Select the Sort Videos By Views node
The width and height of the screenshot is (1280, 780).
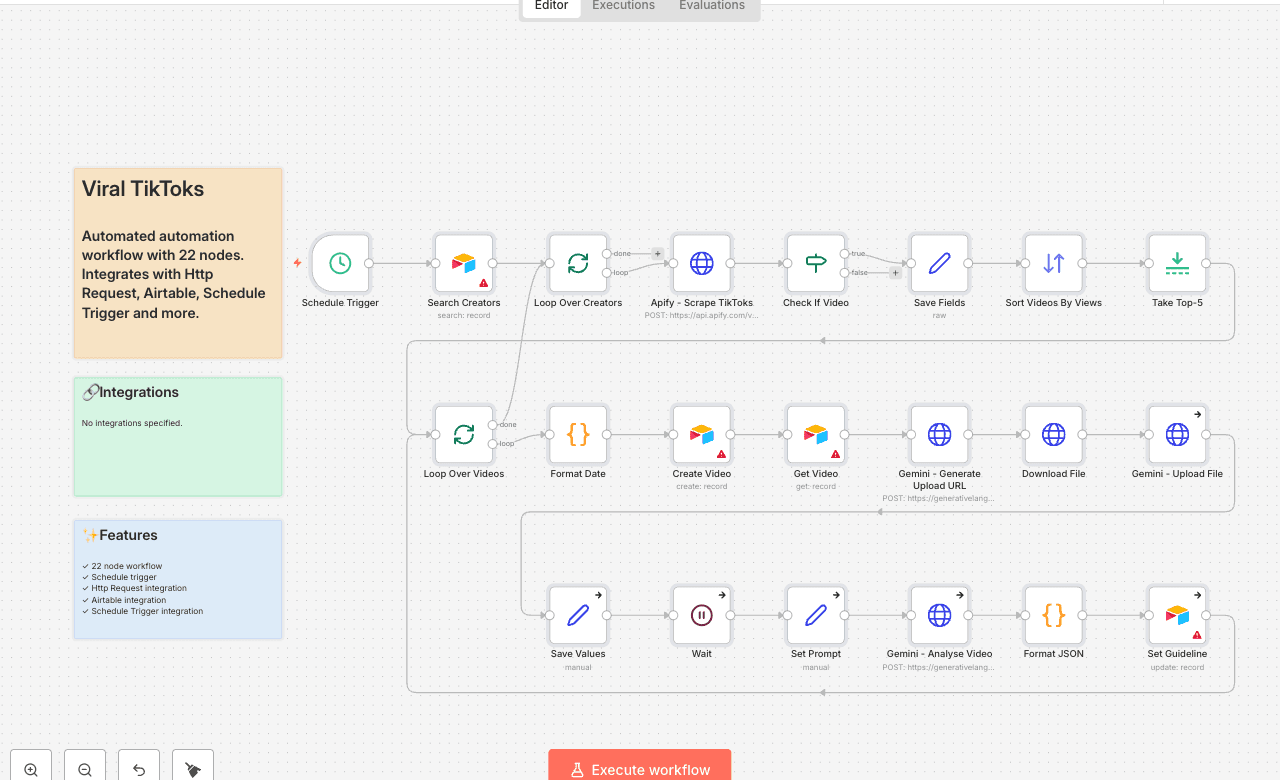(1054, 264)
